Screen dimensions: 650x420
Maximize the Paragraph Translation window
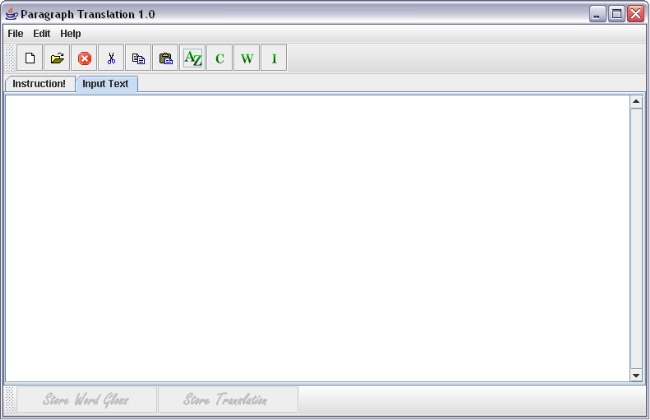[616, 14]
